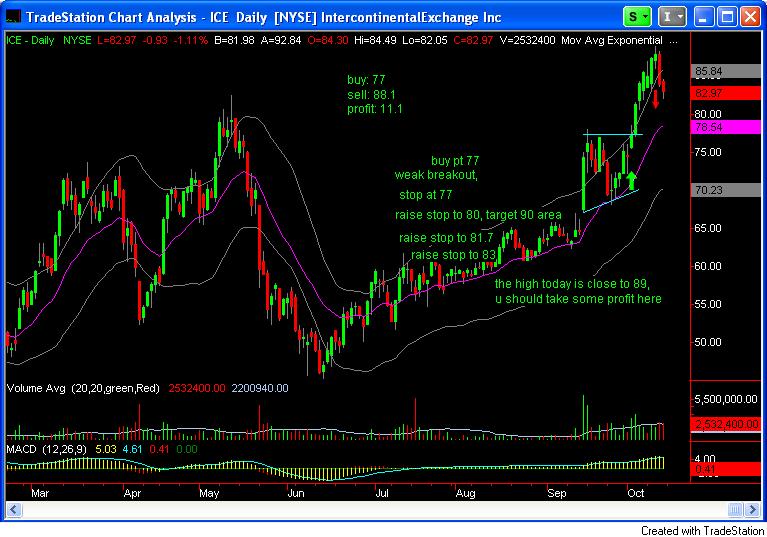Screen dimensions: 767x537
Task: Click the magenta 78.54 moving average marker
Action: pyautogui.click(x=726, y=127)
